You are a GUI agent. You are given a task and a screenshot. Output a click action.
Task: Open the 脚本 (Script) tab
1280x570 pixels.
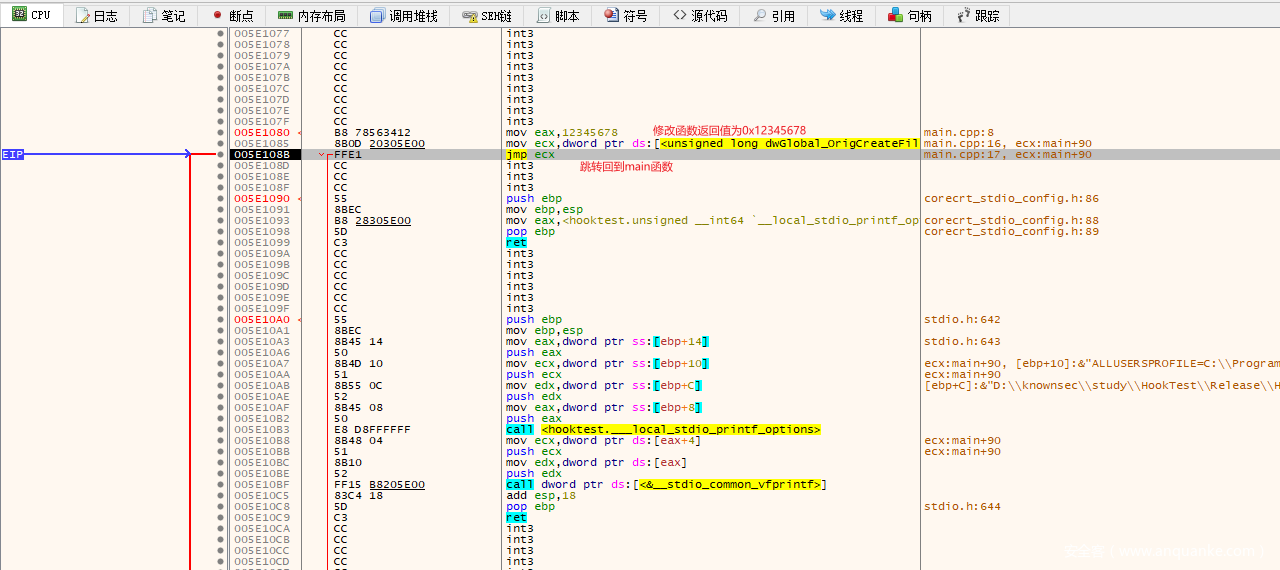558,15
